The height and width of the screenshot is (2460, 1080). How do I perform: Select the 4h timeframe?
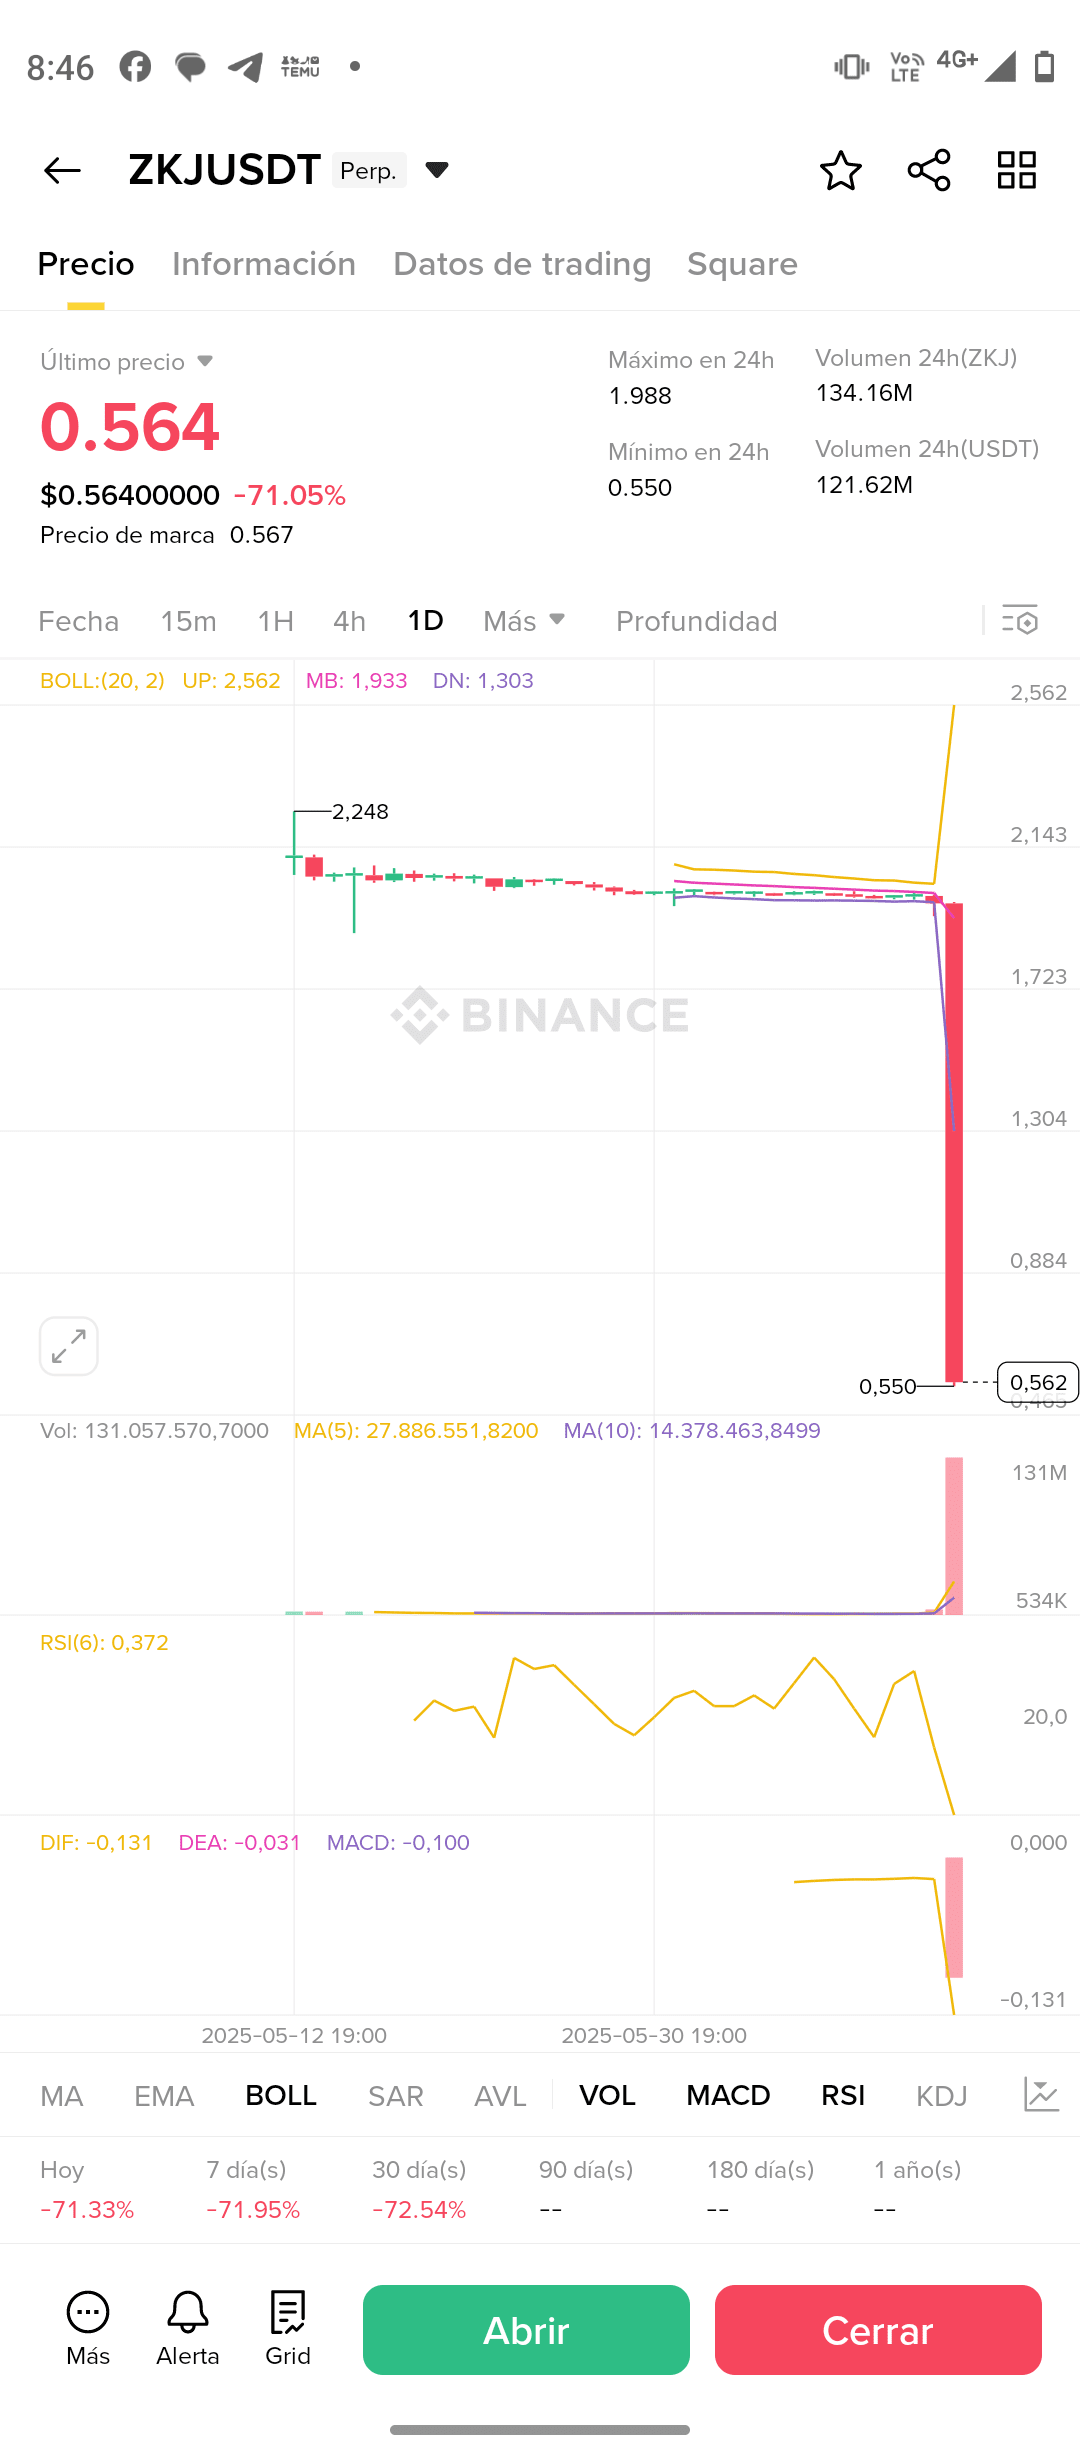click(x=349, y=621)
